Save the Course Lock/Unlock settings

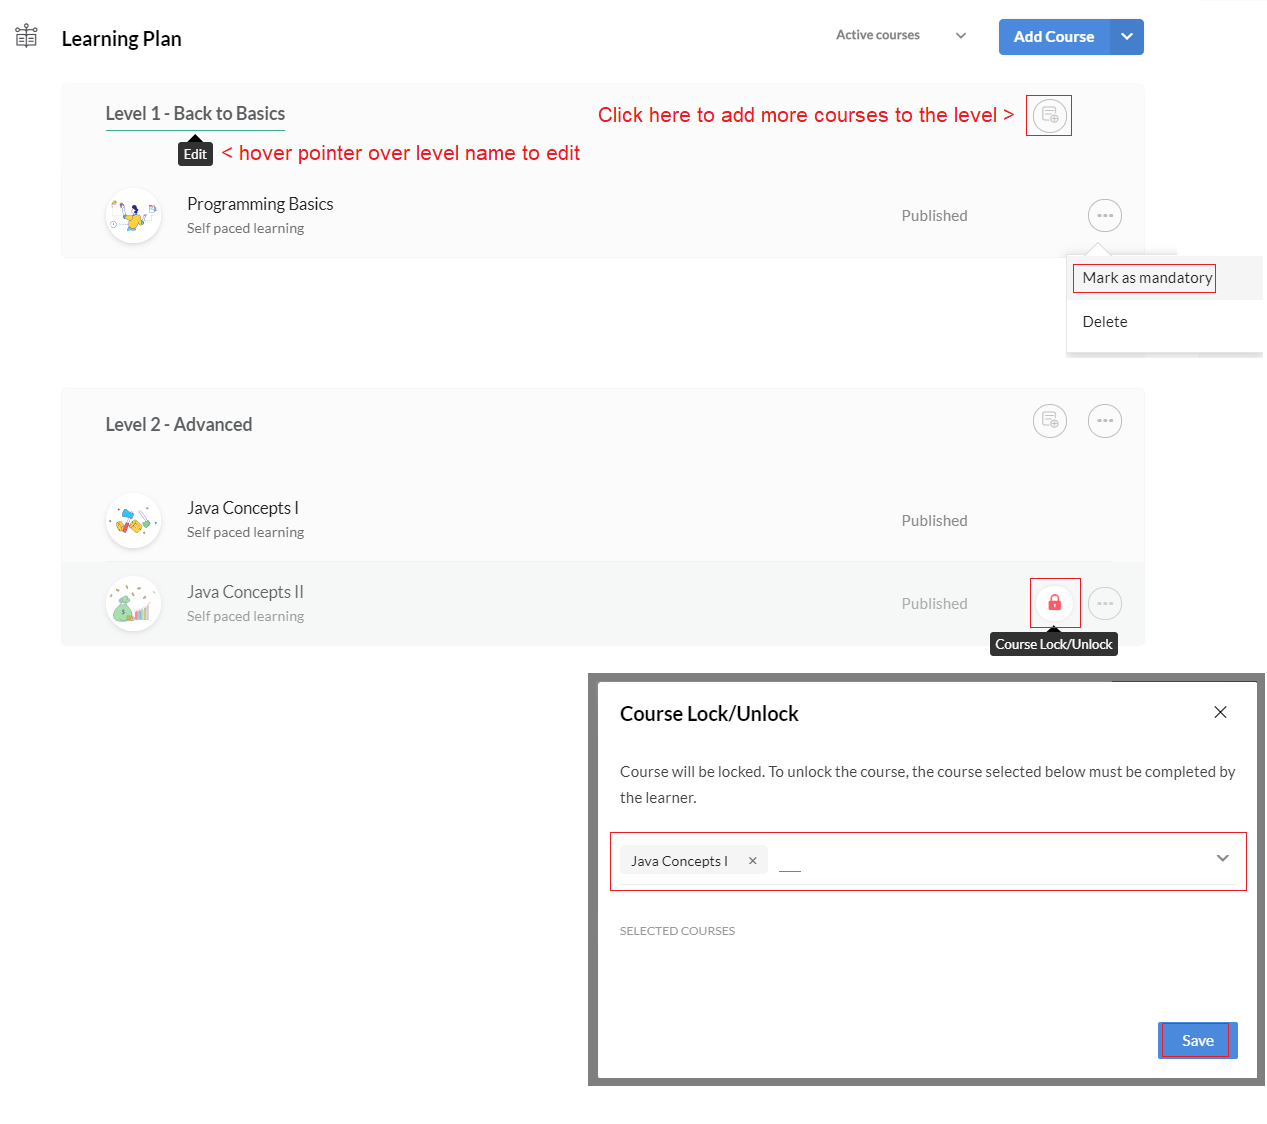[x=1197, y=1041]
